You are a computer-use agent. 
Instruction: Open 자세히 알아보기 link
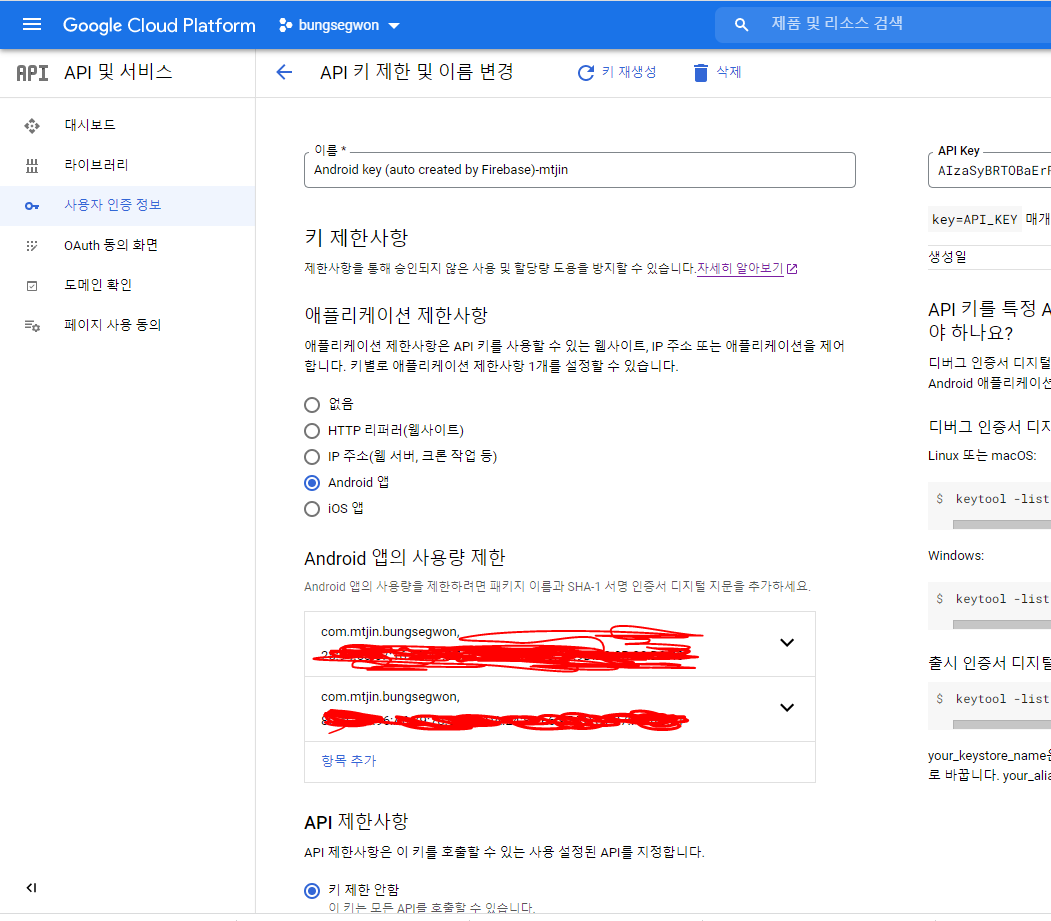tap(740, 268)
